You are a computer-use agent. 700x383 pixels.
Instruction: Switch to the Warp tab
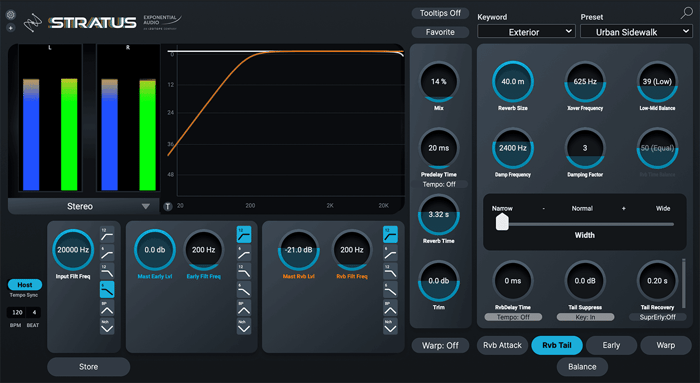[666, 346]
